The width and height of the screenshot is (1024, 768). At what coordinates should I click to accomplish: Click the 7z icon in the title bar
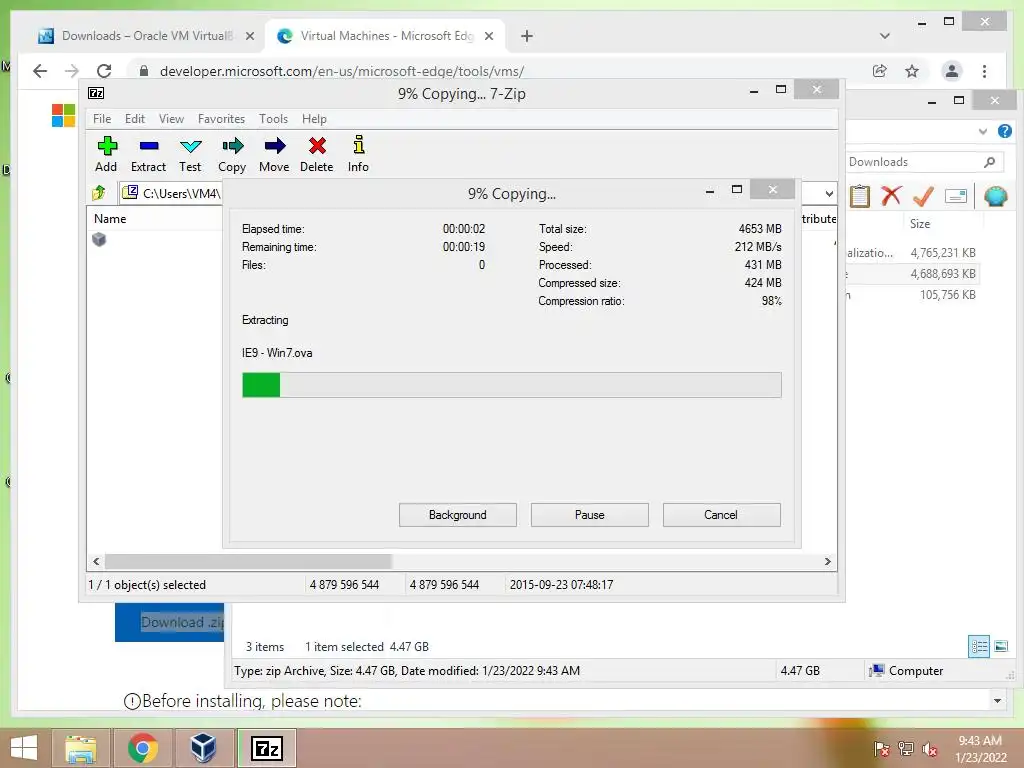96,93
